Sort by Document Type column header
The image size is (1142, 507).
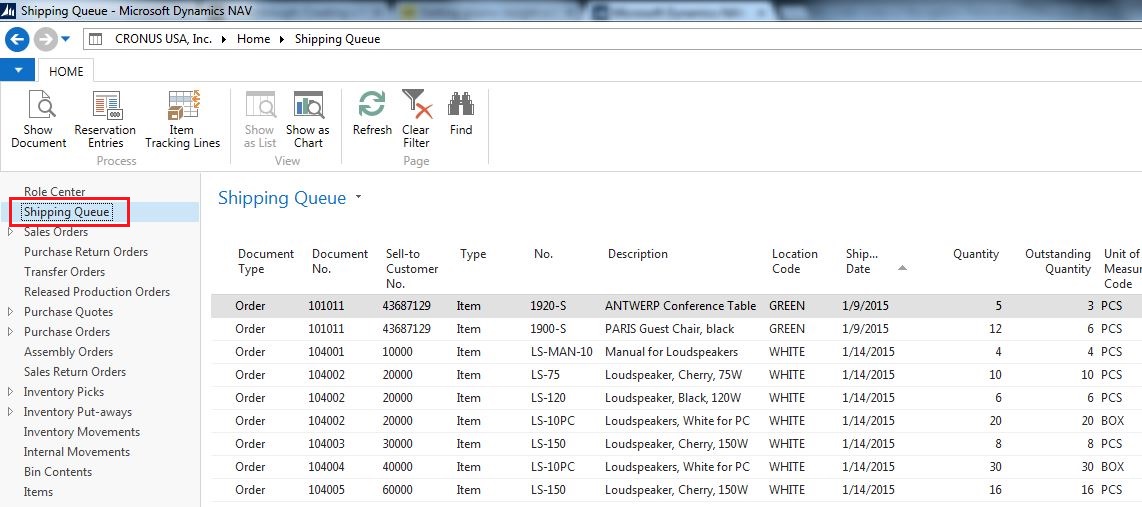[266, 262]
